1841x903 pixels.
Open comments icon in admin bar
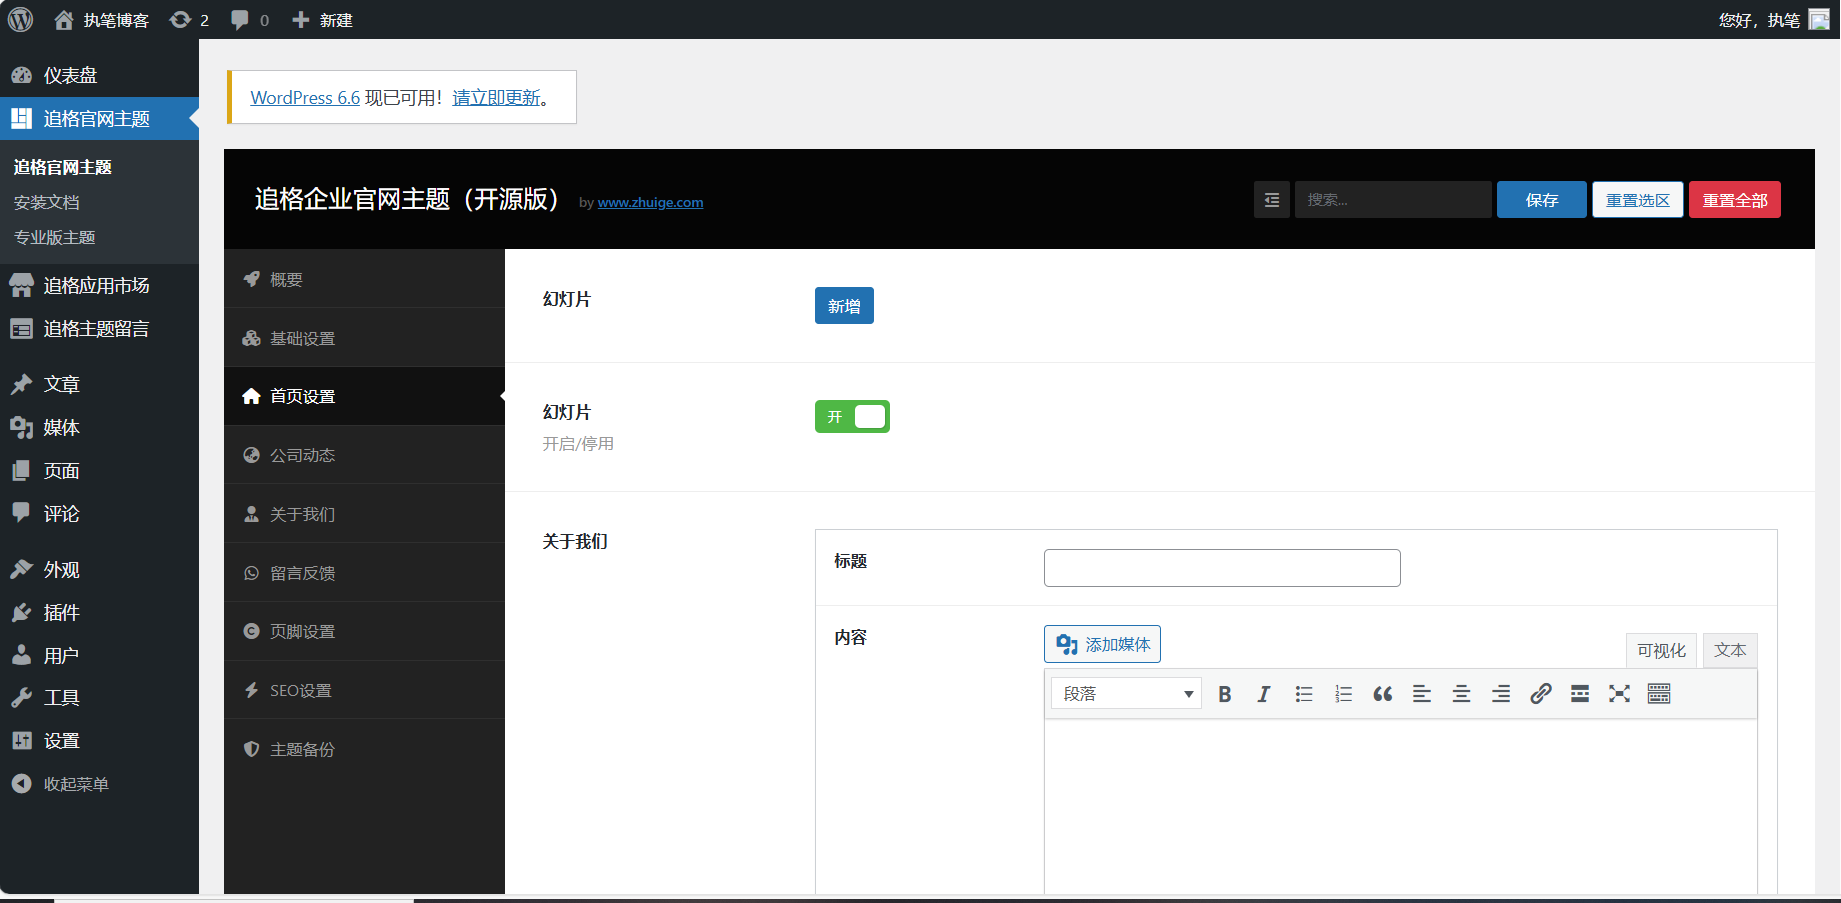(249, 20)
